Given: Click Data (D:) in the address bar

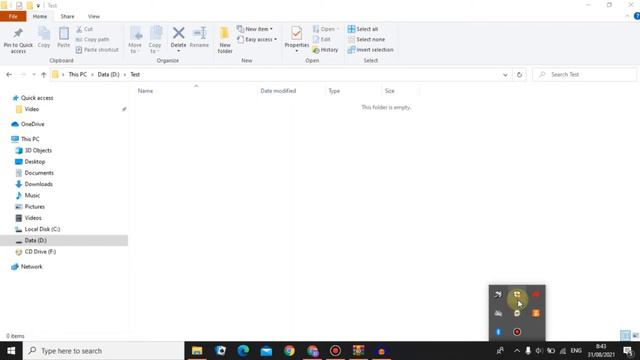Looking at the screenshot, I should [x=109, y=75].
